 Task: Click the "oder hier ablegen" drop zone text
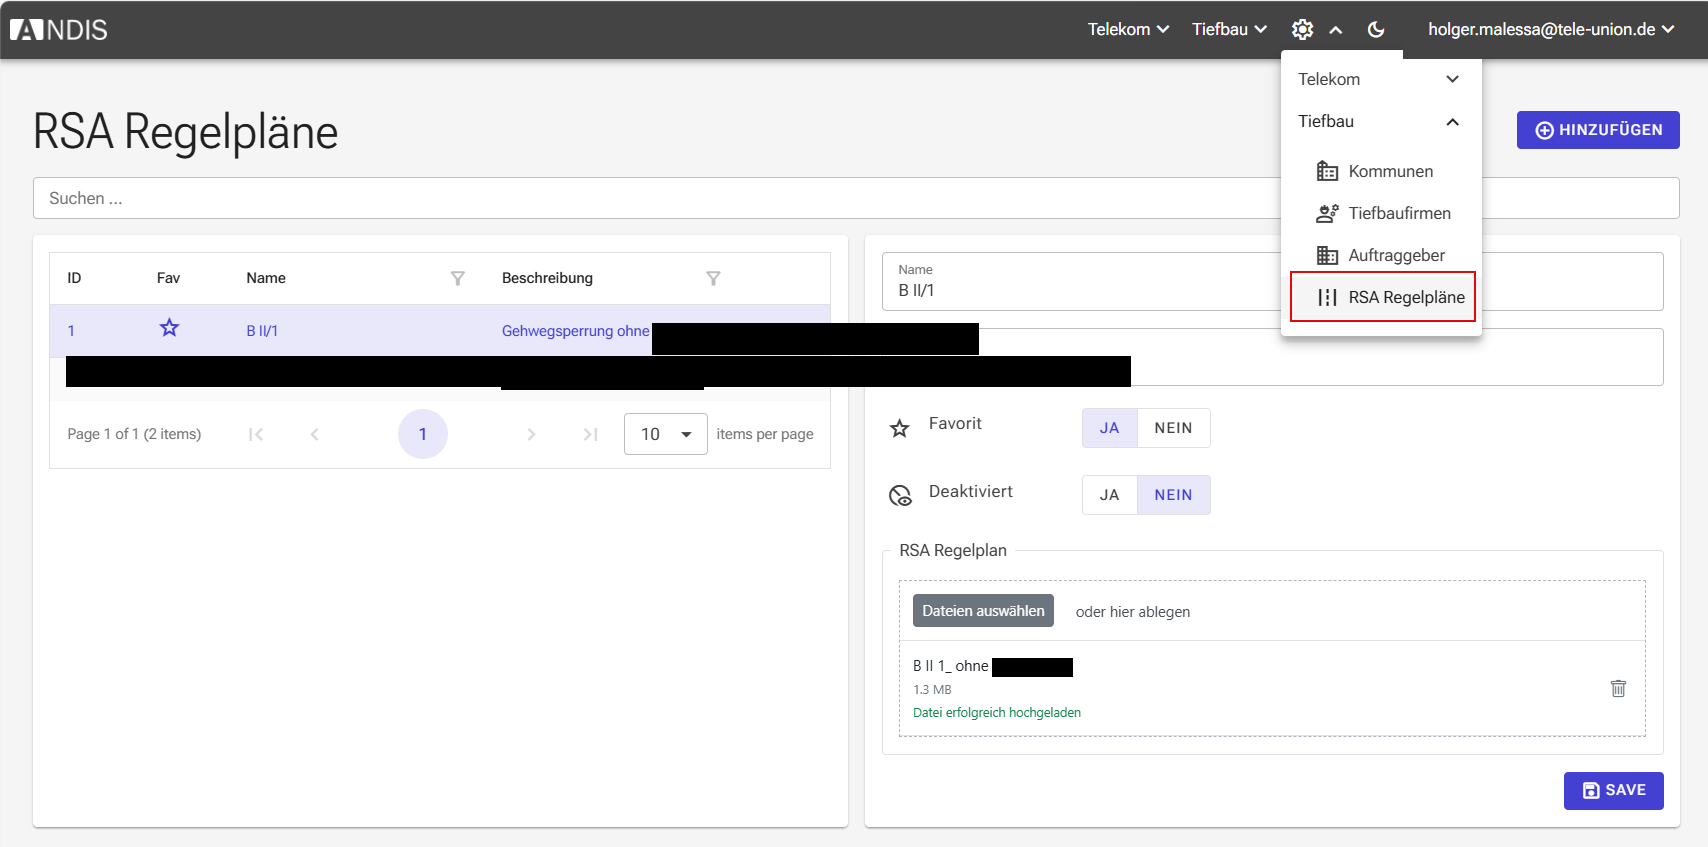pos(1133,612)
